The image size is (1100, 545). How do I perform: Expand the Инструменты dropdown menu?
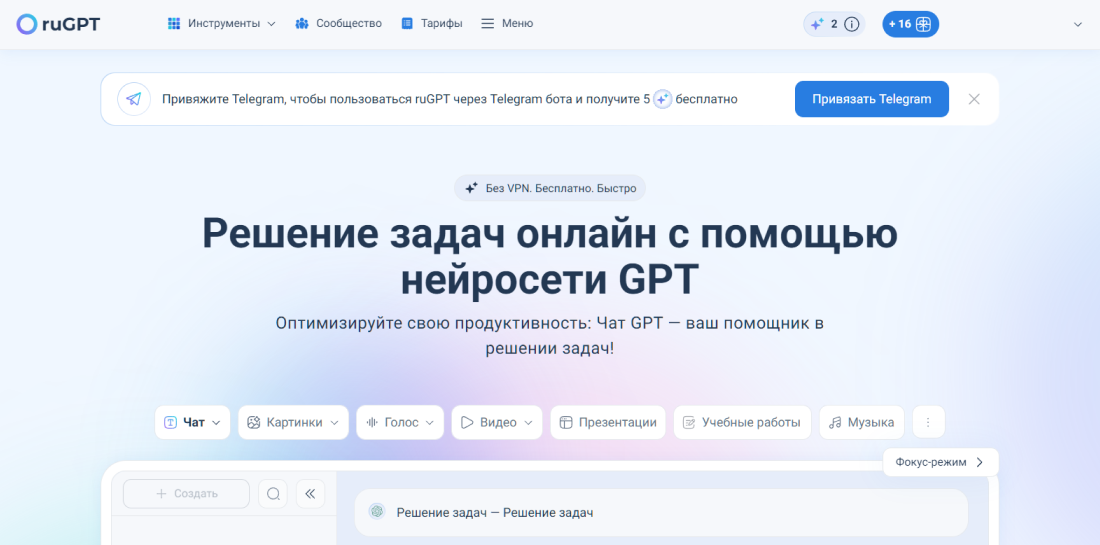coord(221,23)
